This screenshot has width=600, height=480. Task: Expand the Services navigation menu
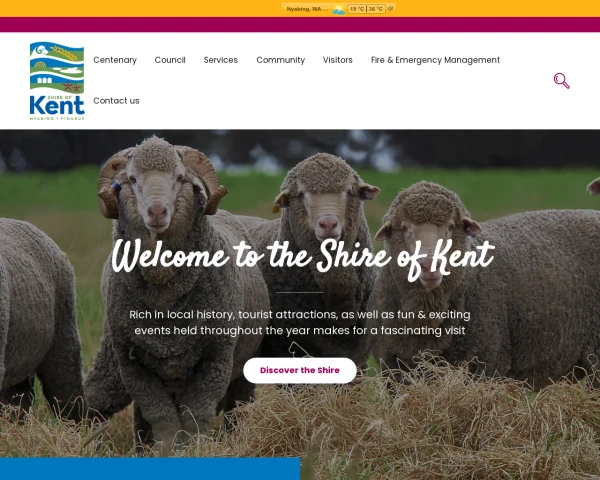[x=221, y=60]
